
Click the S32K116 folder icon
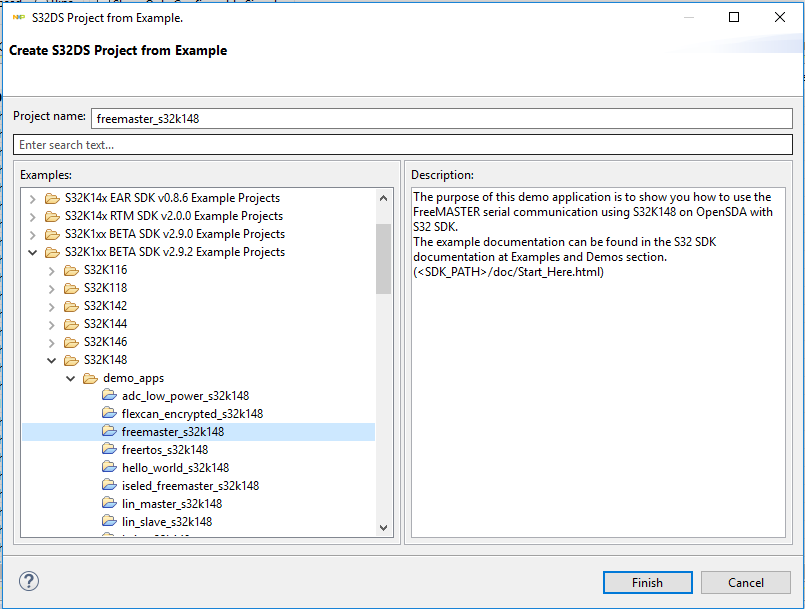(71, 270)
